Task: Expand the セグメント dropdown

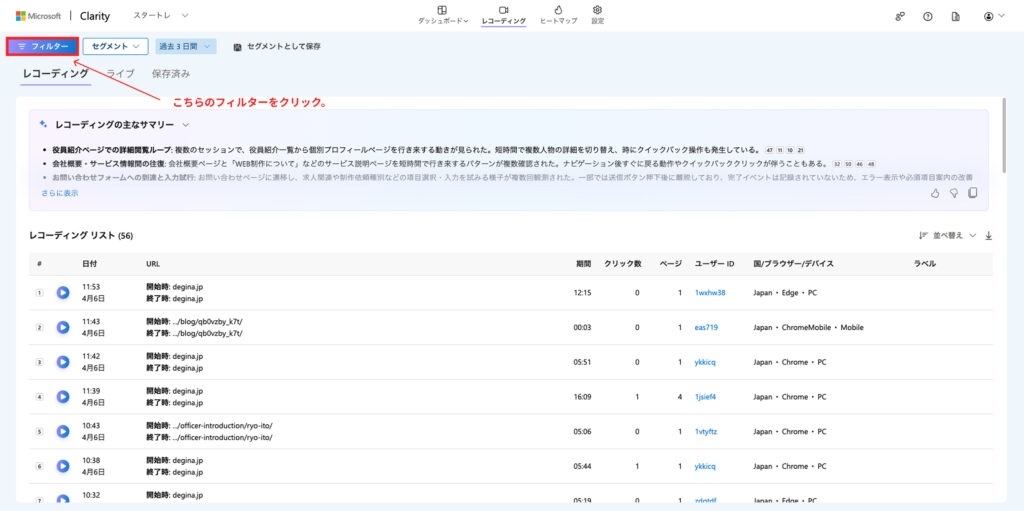Action: click(x=116, y=46)
